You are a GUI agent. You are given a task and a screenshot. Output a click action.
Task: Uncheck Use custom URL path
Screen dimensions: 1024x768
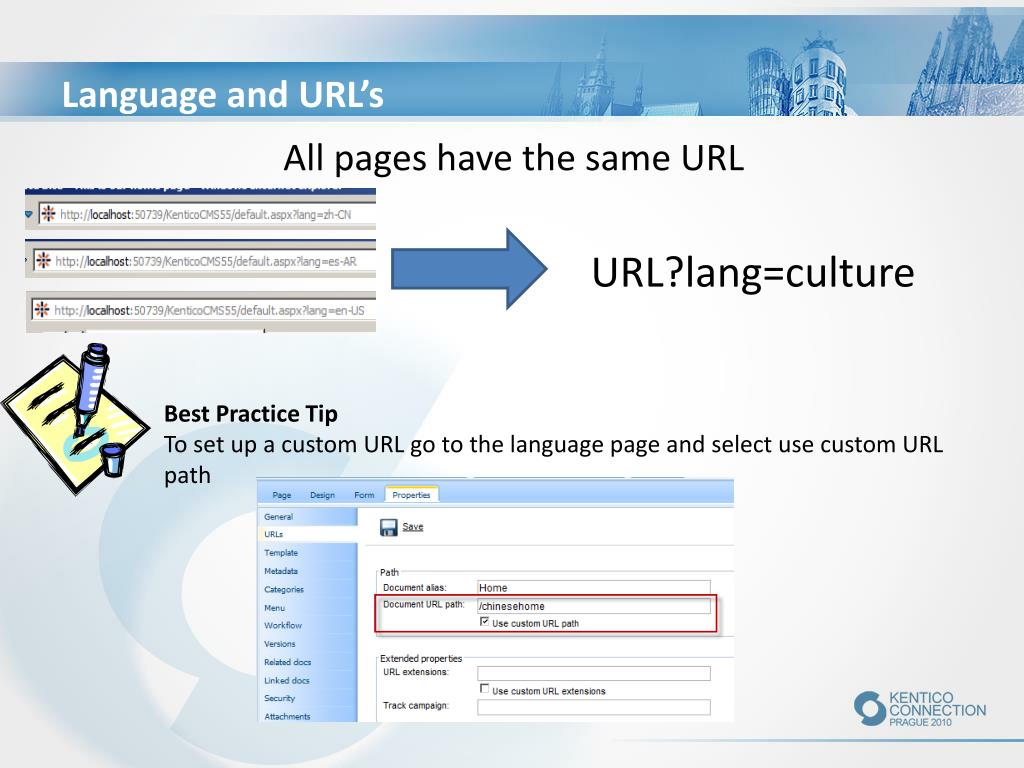coord(485,622)
